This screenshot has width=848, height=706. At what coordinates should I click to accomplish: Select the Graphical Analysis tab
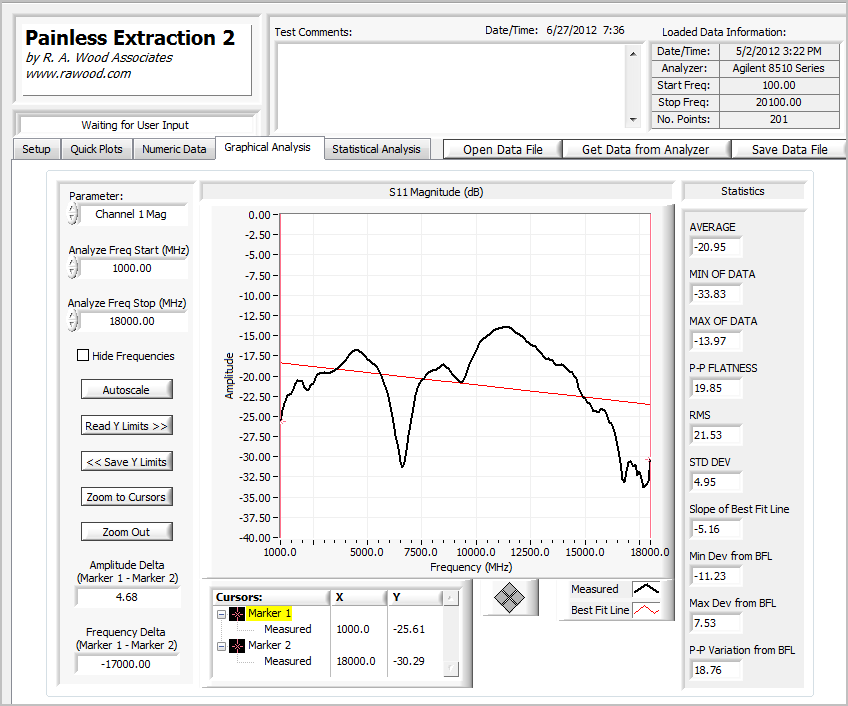[x=268, y=148]
